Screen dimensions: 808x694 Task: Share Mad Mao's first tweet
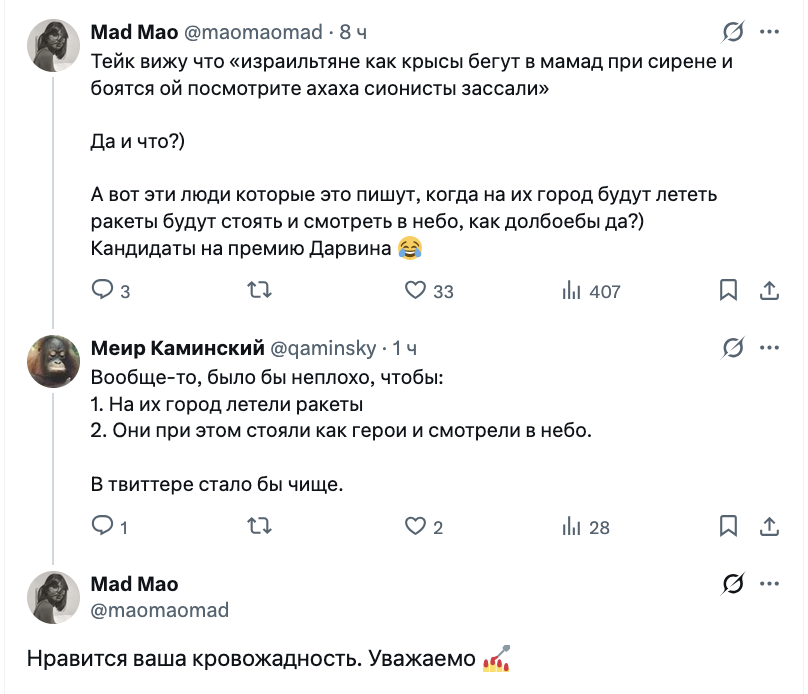coord(769,291)
